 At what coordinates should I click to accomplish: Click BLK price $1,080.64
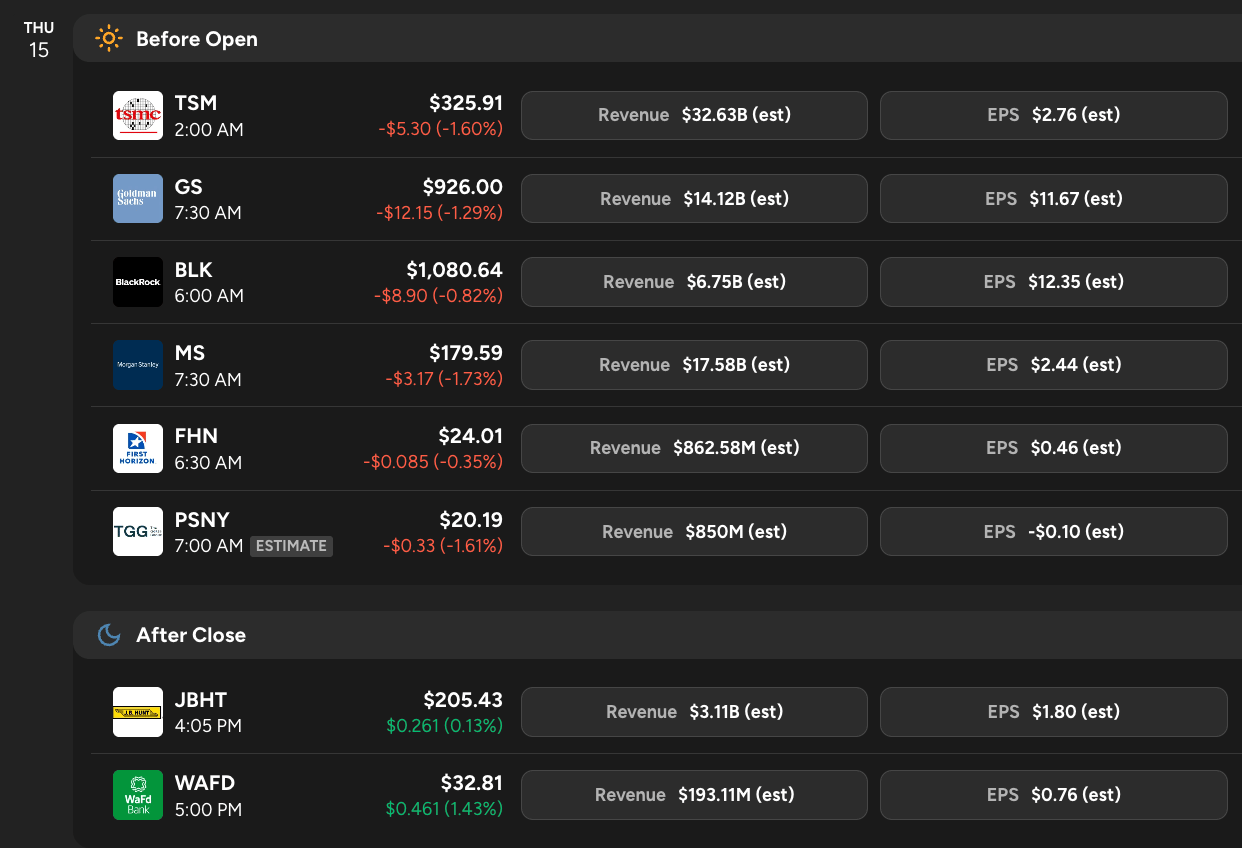click(455, 270)
